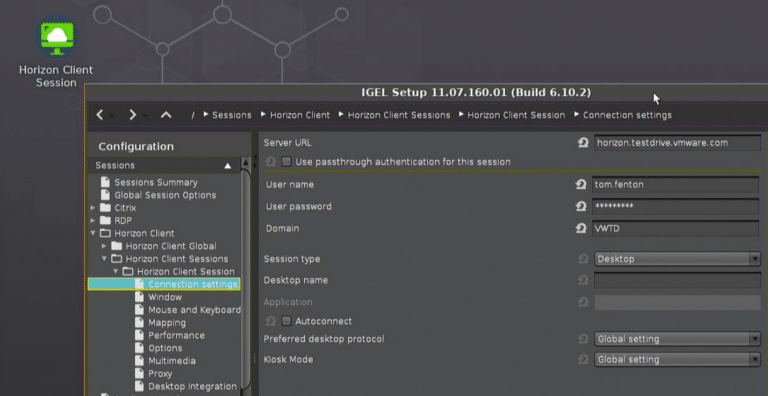Enable passthrough authentication for this session checkbox
This screenshot has width=768, height=396.
tap(287, 162)
